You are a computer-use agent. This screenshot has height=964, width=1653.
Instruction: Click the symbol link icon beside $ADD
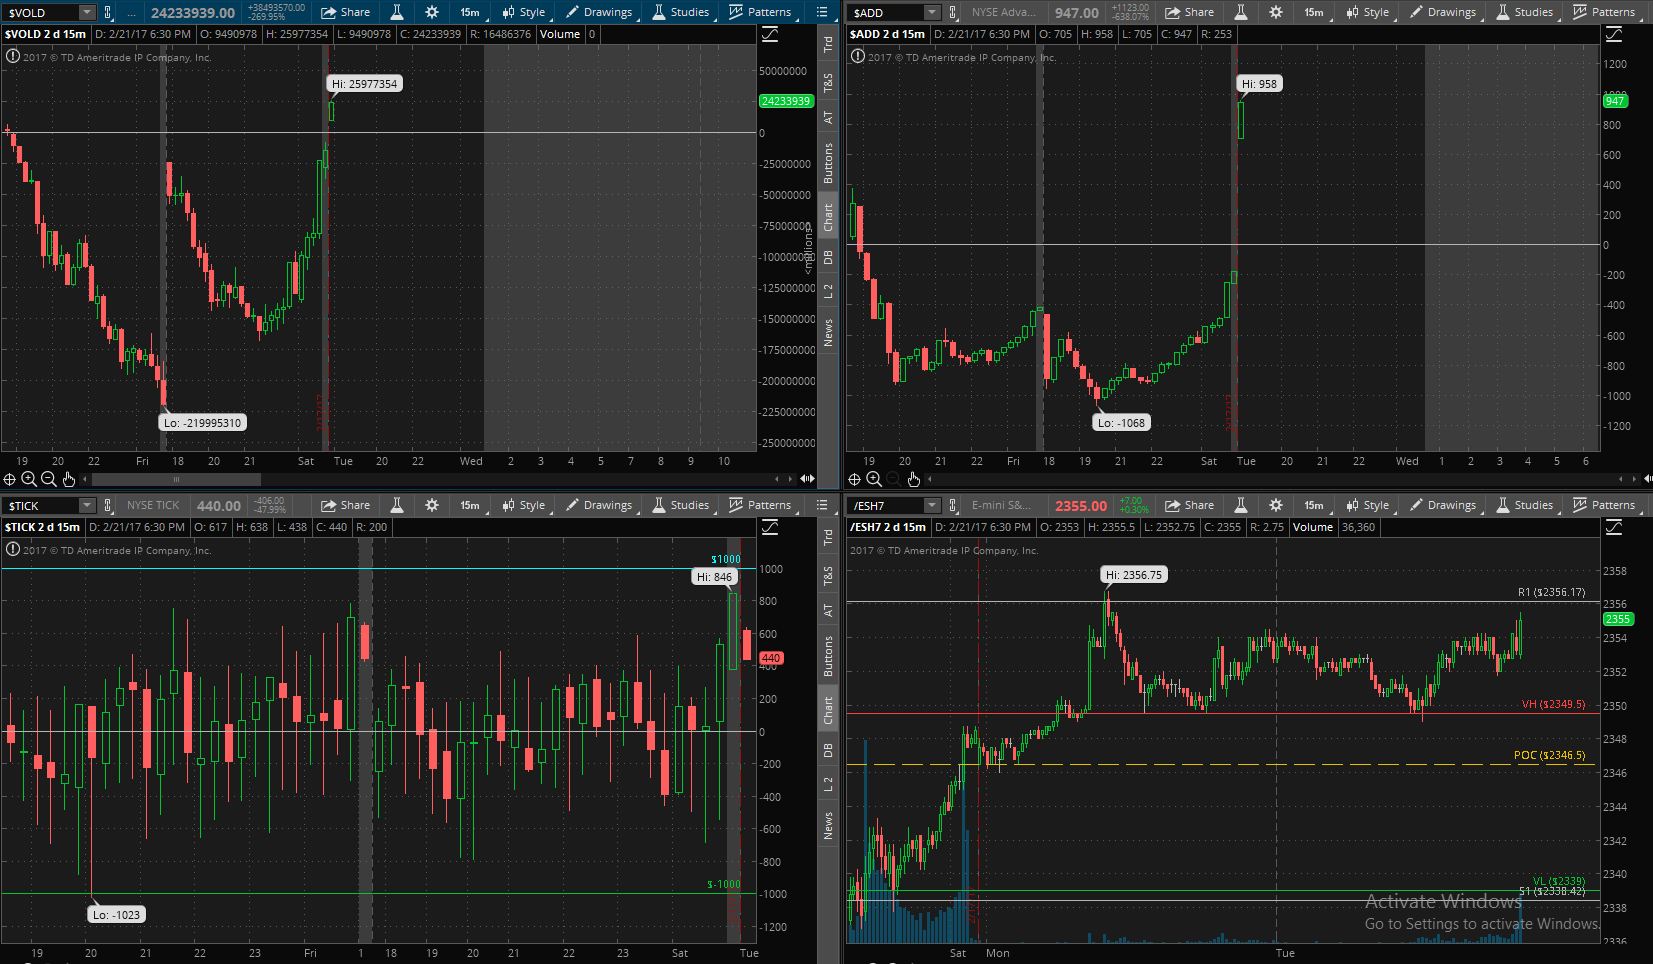click(x=952, y=12)
